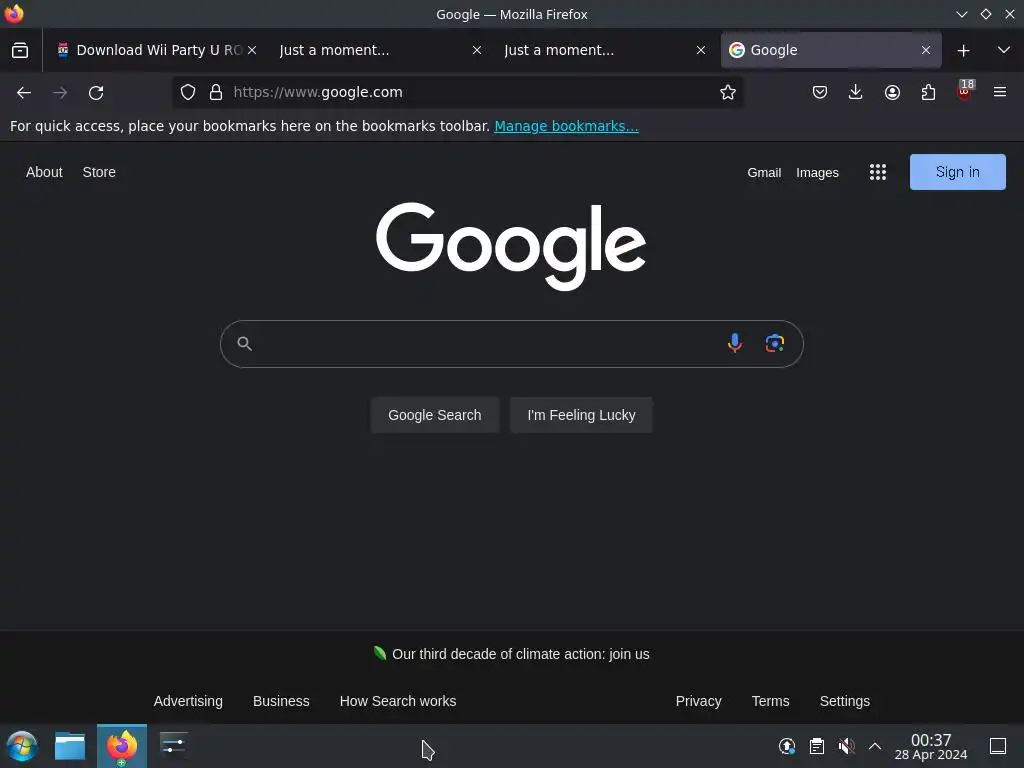The height and width of the screenshot is (768, 1024).
Task: Start voice search microphone
Action: click(x=735, y=343)
